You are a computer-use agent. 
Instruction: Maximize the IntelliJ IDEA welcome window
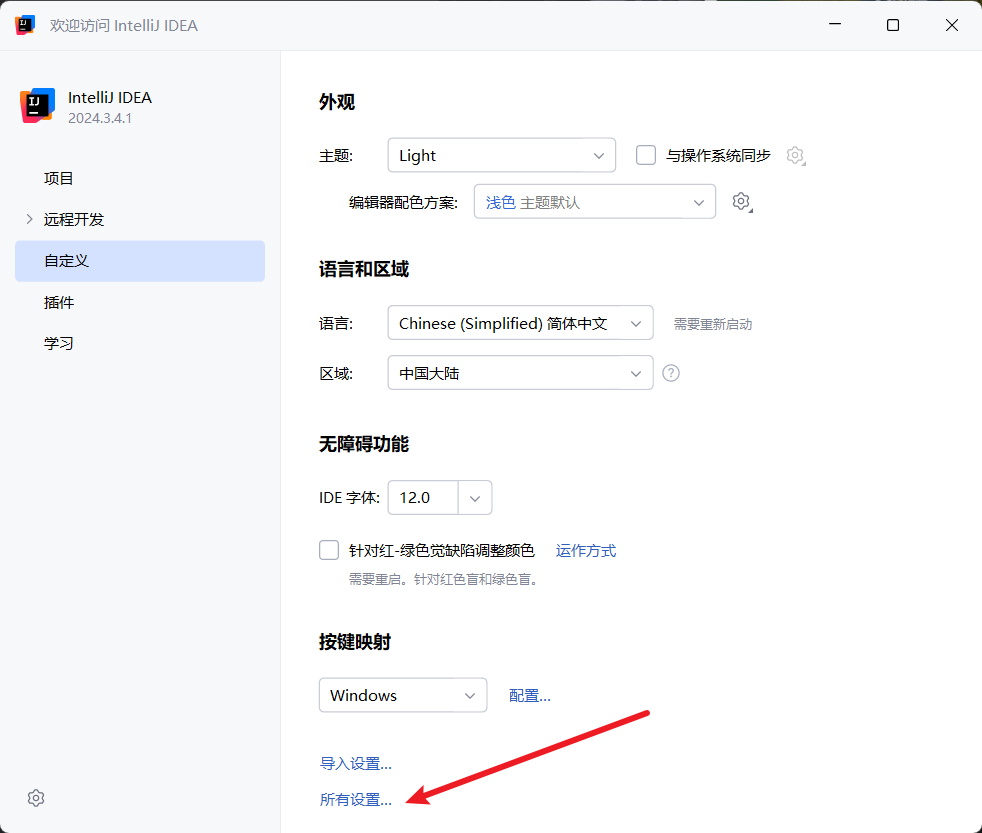pos(893,25)
